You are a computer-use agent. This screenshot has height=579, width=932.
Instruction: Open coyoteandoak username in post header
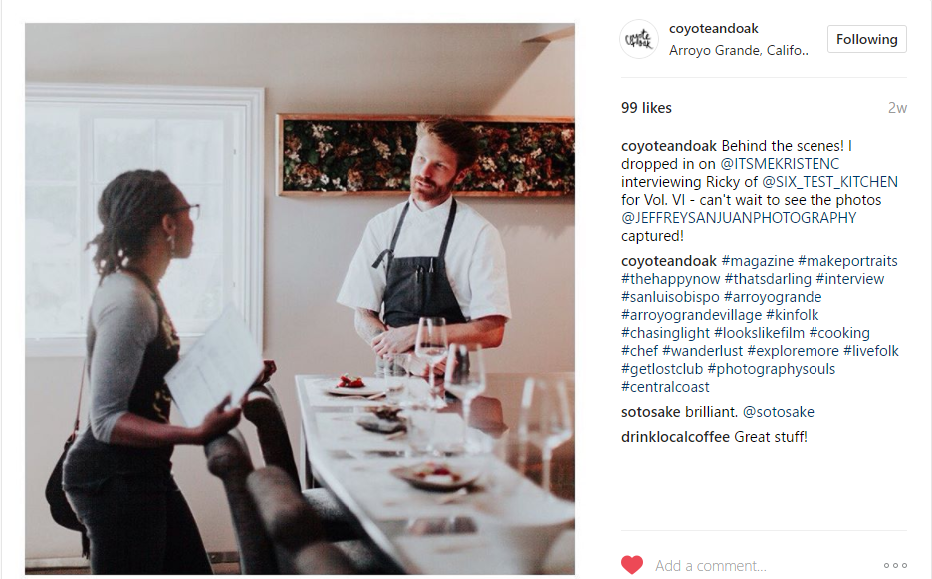[714, 29]
